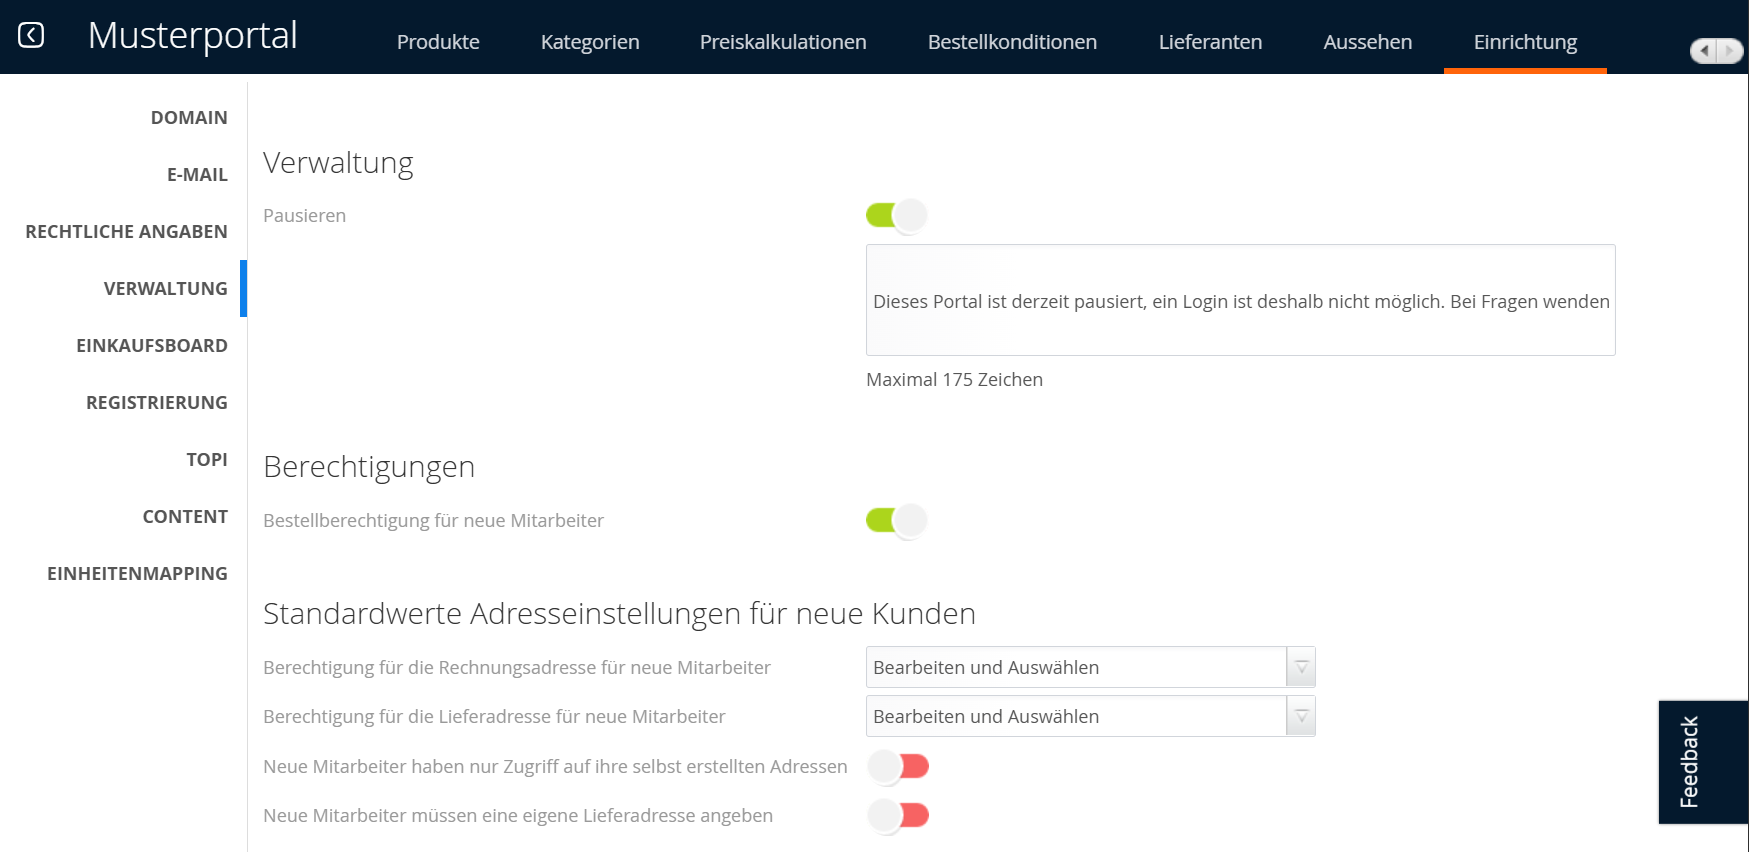This screenshot has height=852, width=1749.
Task: Open the Preiskalkulationen tab
Action: [x=783, y=42]
